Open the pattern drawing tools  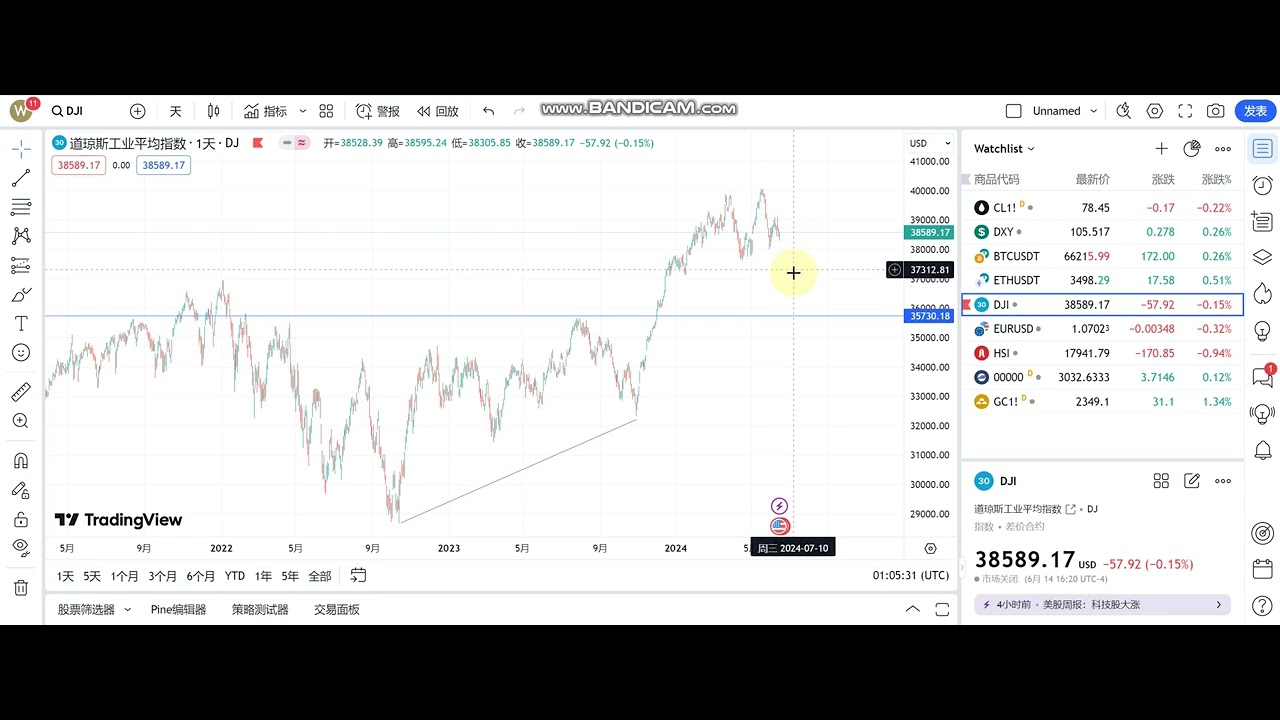click(21, 236)
